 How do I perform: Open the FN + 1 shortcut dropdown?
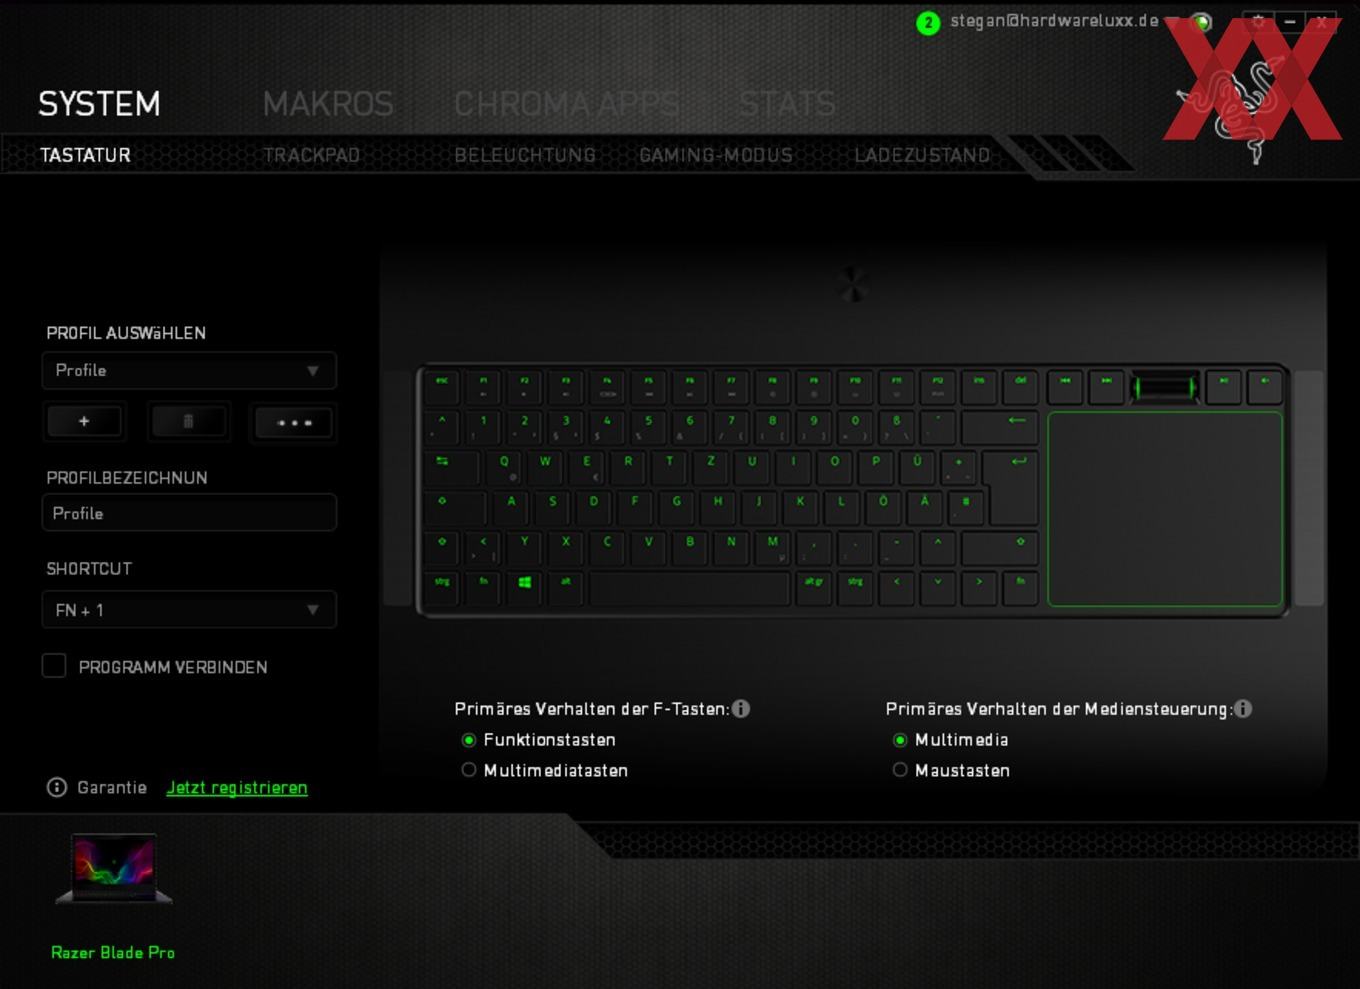click(x=189, y=610)
